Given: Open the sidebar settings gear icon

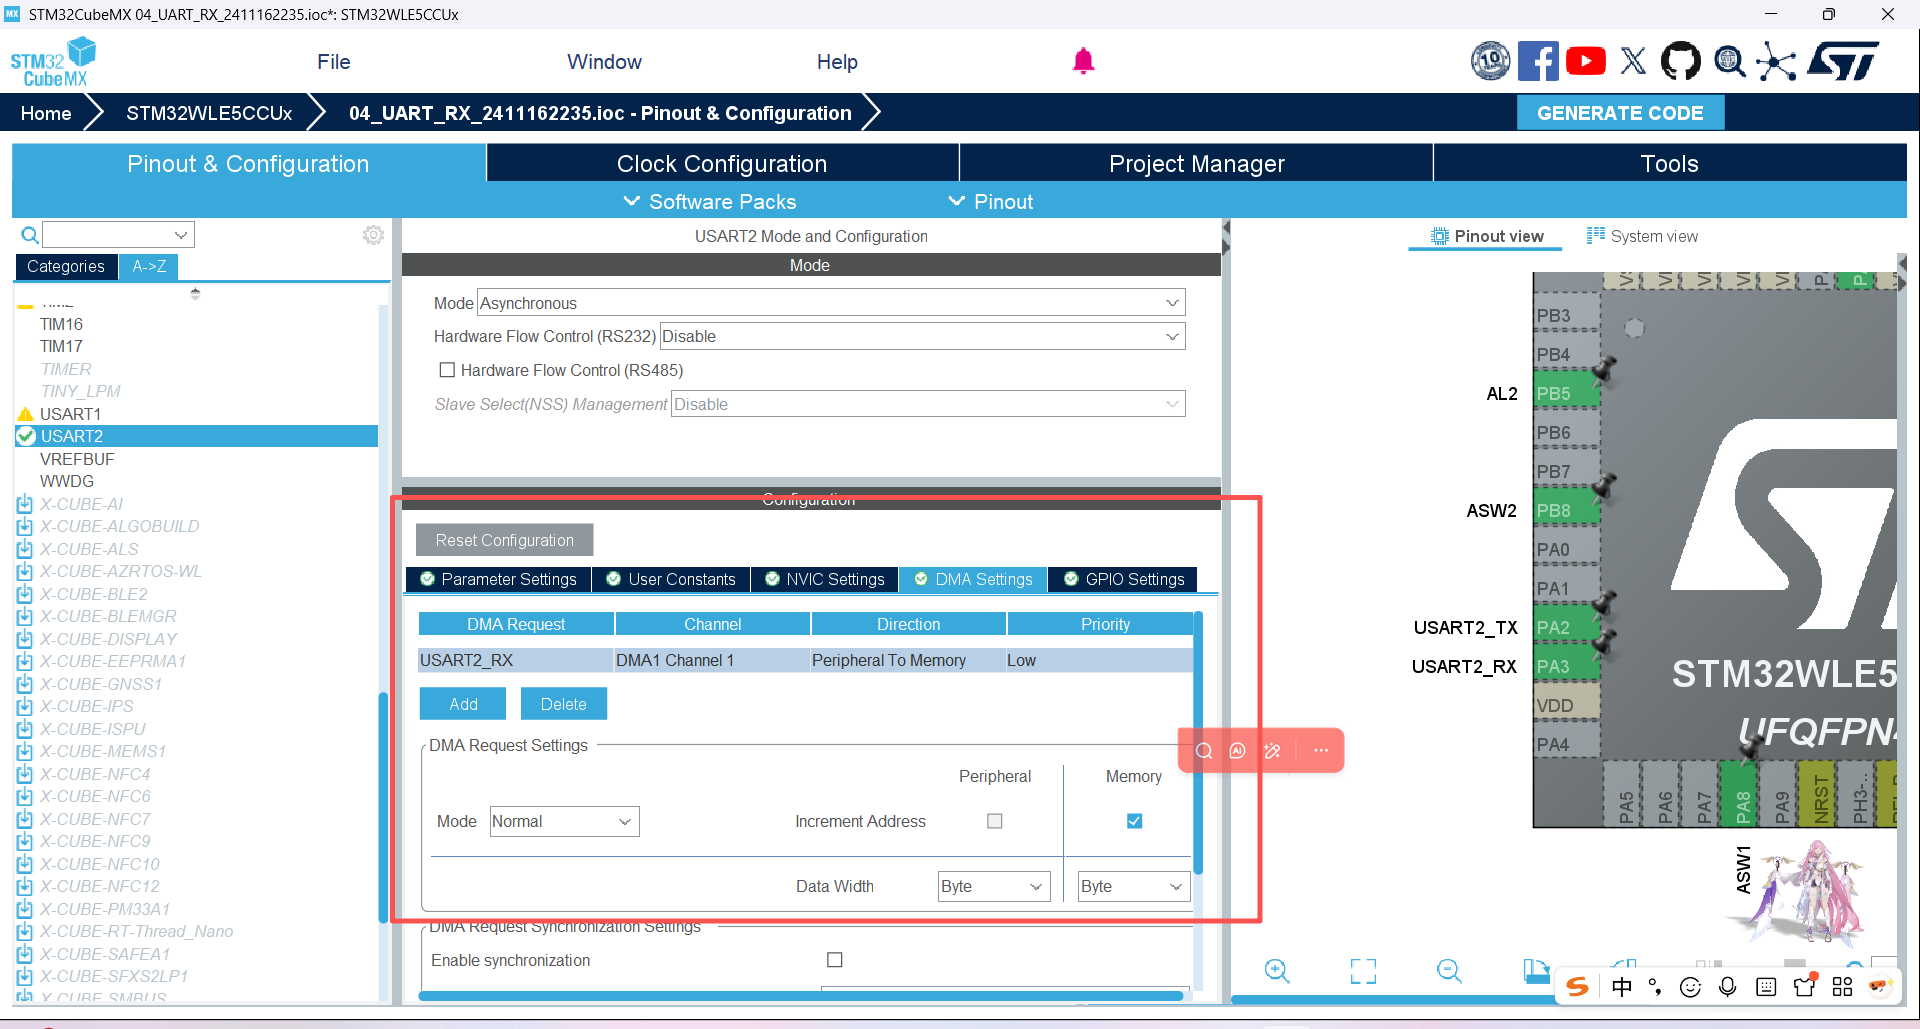Looking at the screenshot, I should pos(373,235).
